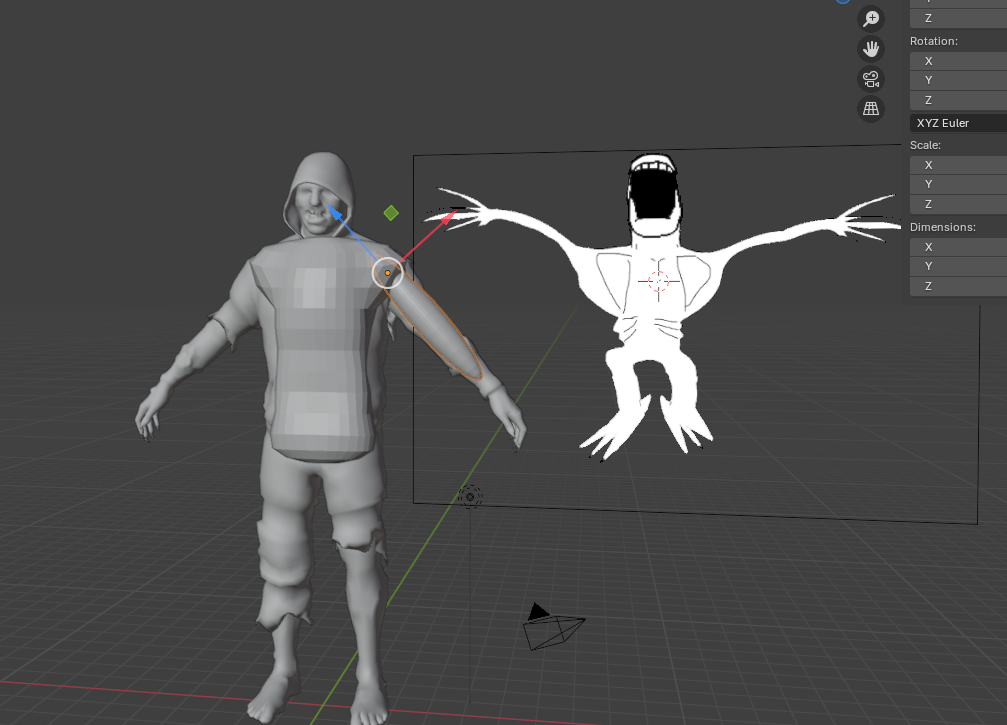1007x725 pixels.
Task: Select the point light object near grid
Action: pyautogui.click(x=470, y=496)
